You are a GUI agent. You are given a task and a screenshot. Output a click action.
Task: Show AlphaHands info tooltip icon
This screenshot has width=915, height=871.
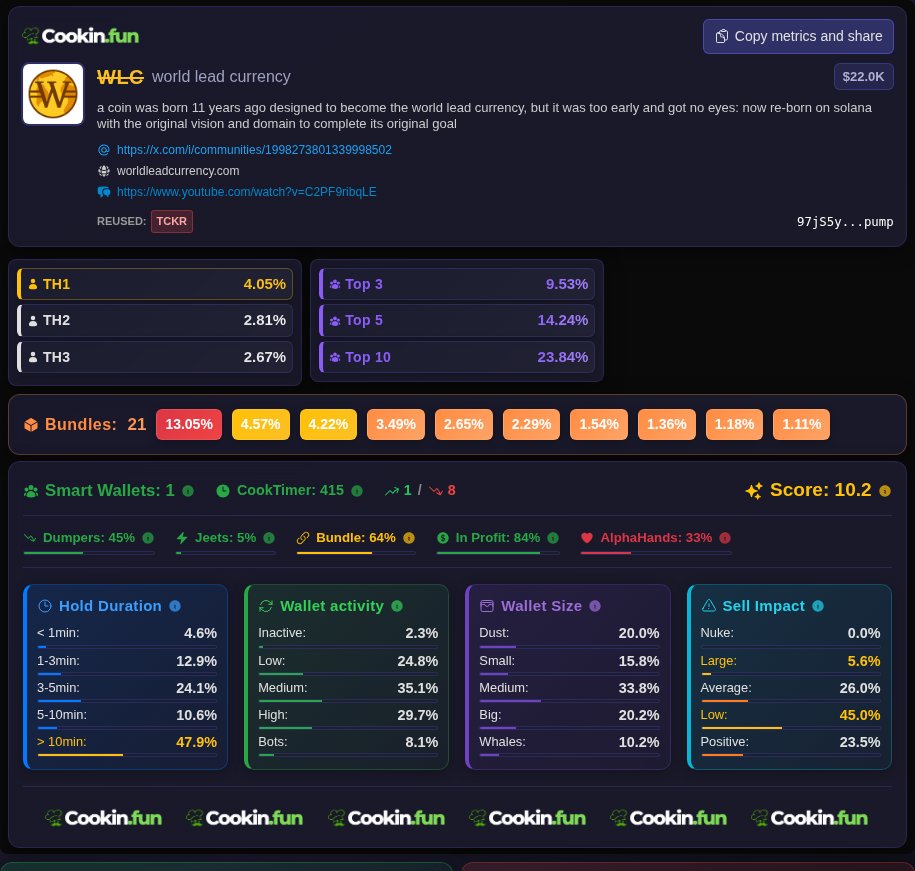pyautogui.click(x=725, y=538)
